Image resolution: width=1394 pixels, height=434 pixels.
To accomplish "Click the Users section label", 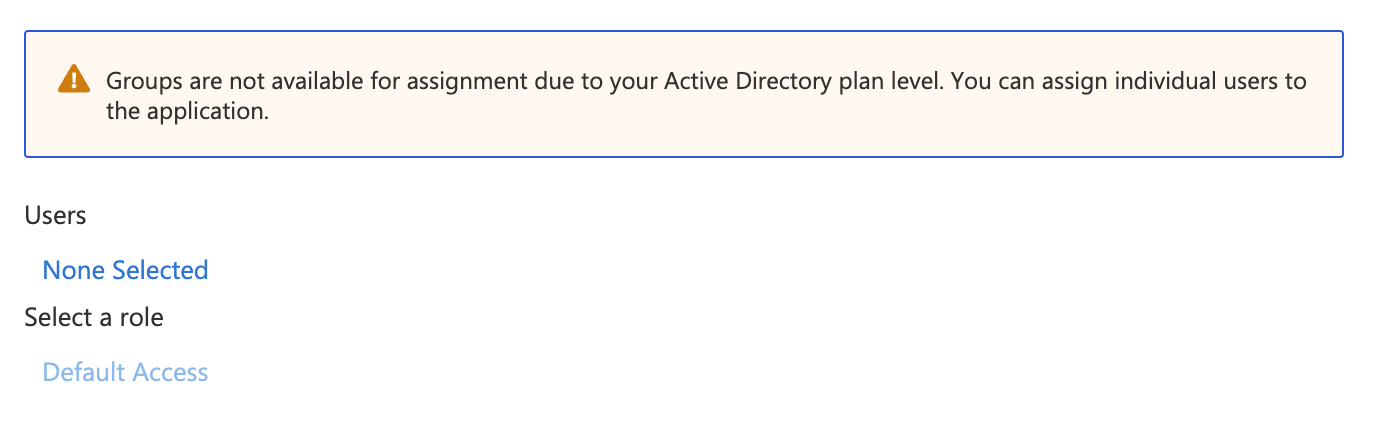I will [55, 215].
